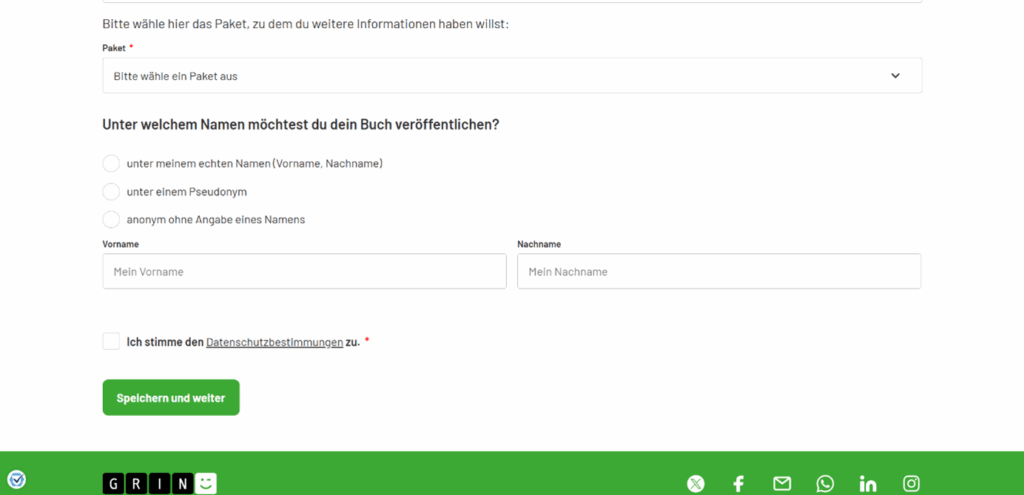This screenshot has width=1024, height=495.
Task: Visit the LinkedIn icon link
Action: pos(868,484)
